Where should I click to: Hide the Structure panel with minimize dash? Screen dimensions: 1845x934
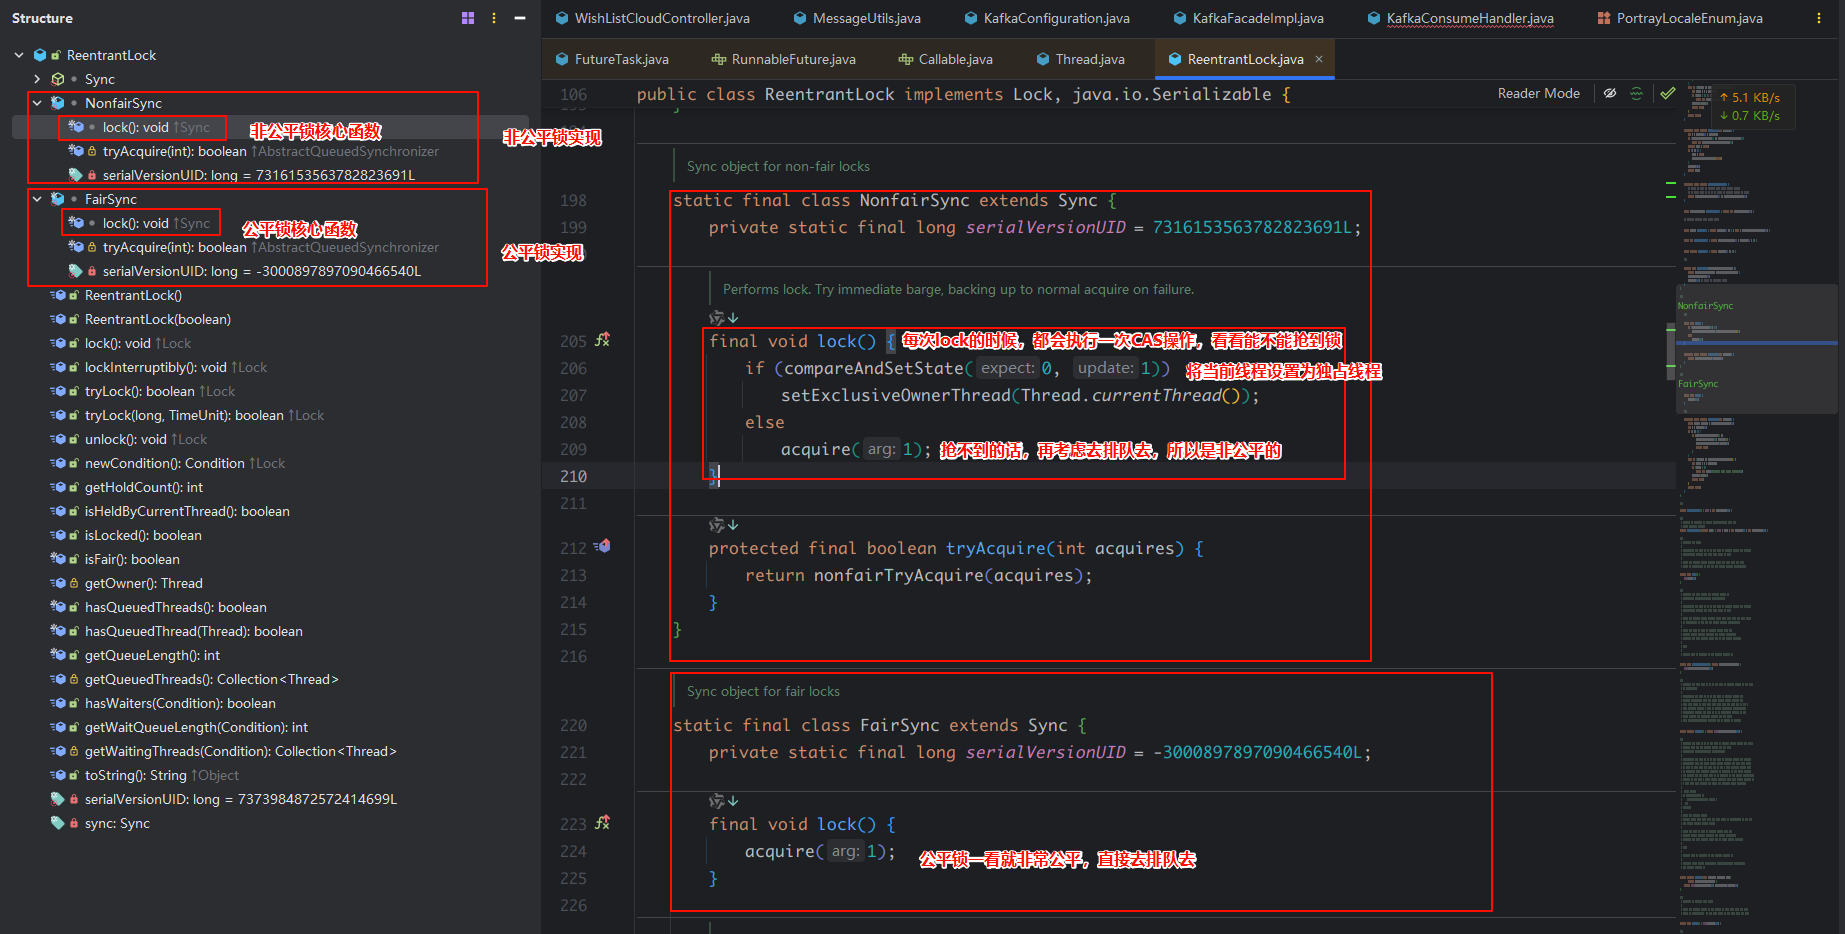click(x=520, y=18)
